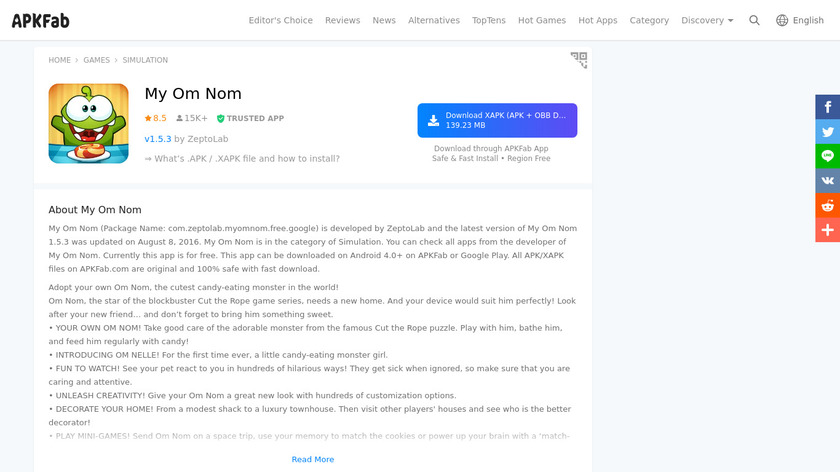The height and width of the screenshot is (472, 840).
Task: Open the QR code icon
Action: (579, 60)
